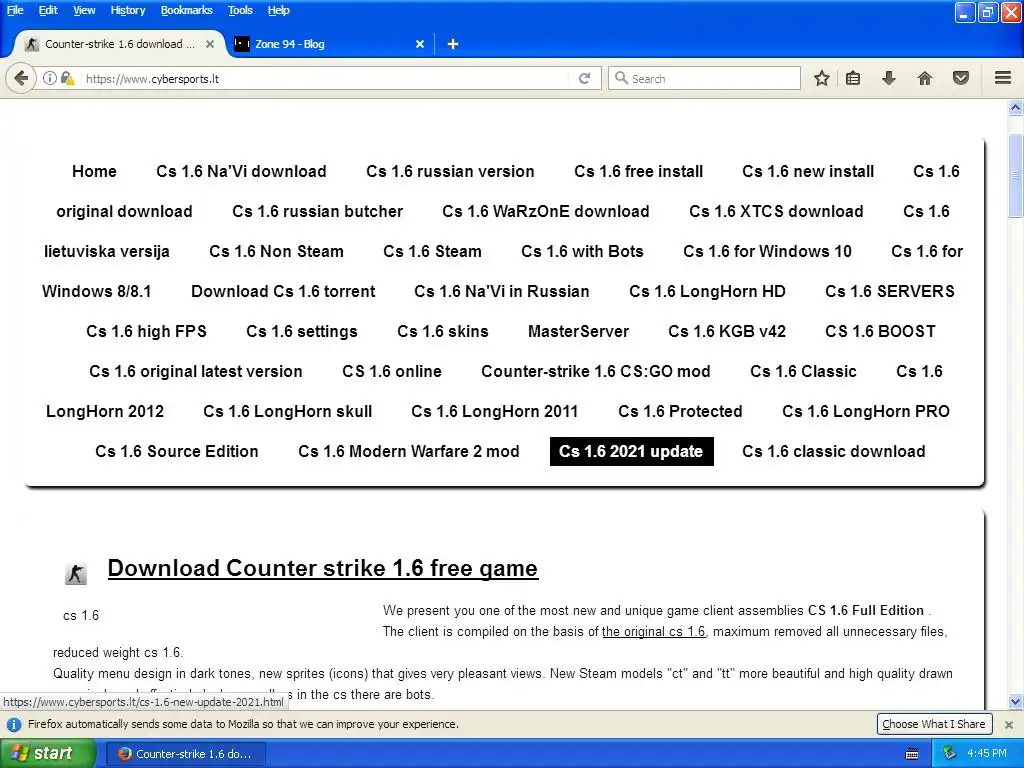Open Cs 1.6 Steam link
This screenshot has height=768, width=1024.
(432, 251)
